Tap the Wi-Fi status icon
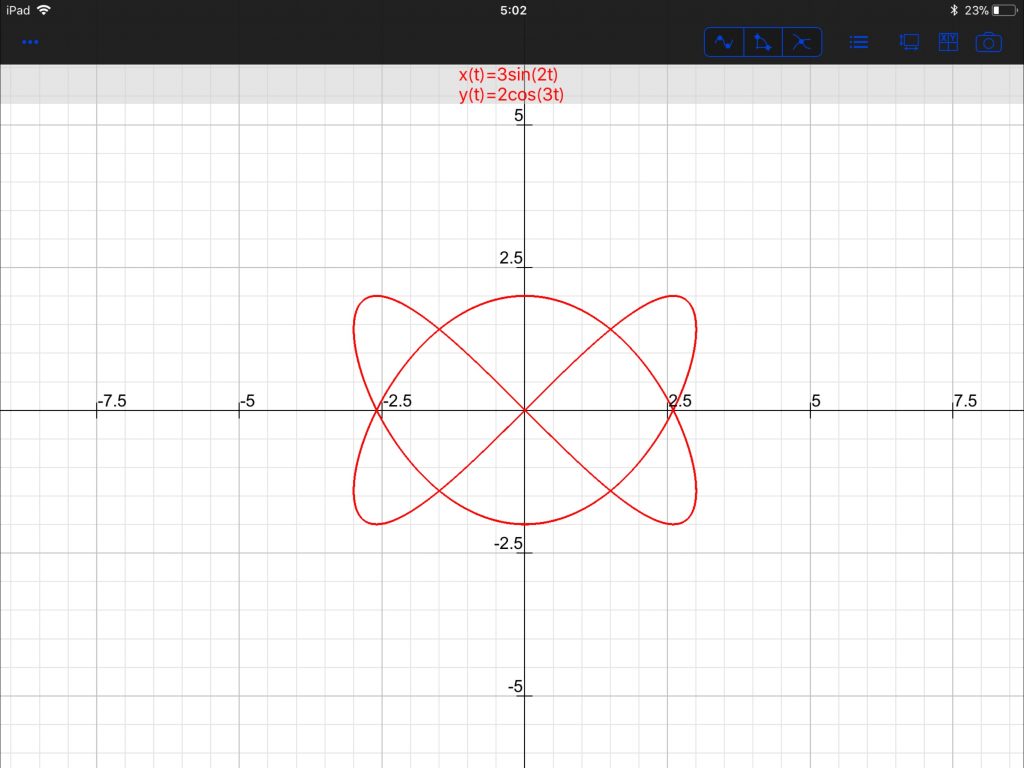This screenshot has width=1024, height=768. coord(44,10)
